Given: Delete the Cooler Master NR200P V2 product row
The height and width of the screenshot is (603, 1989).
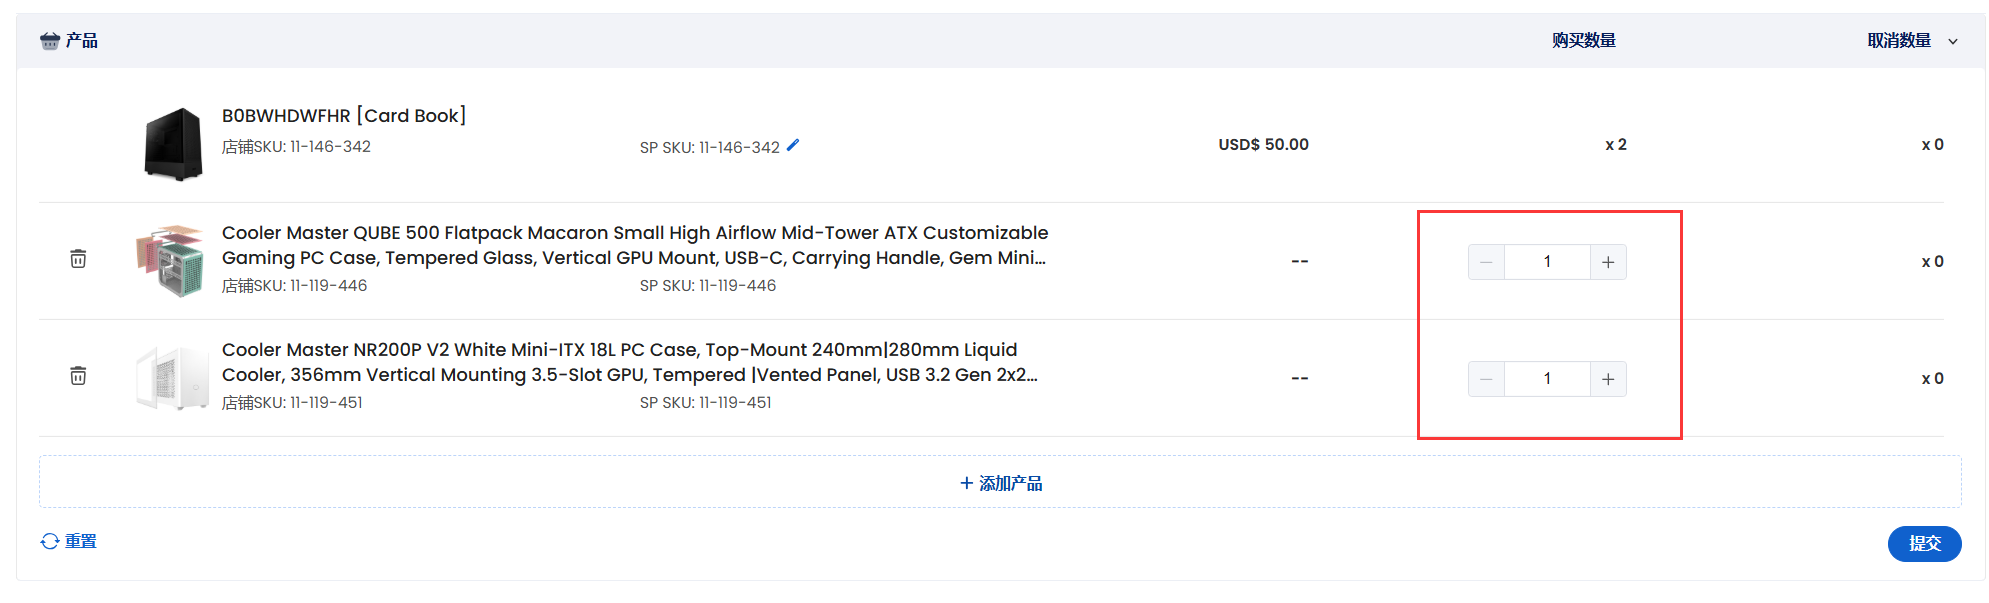Looking at the screenshot, I should (x=78, y=376).
